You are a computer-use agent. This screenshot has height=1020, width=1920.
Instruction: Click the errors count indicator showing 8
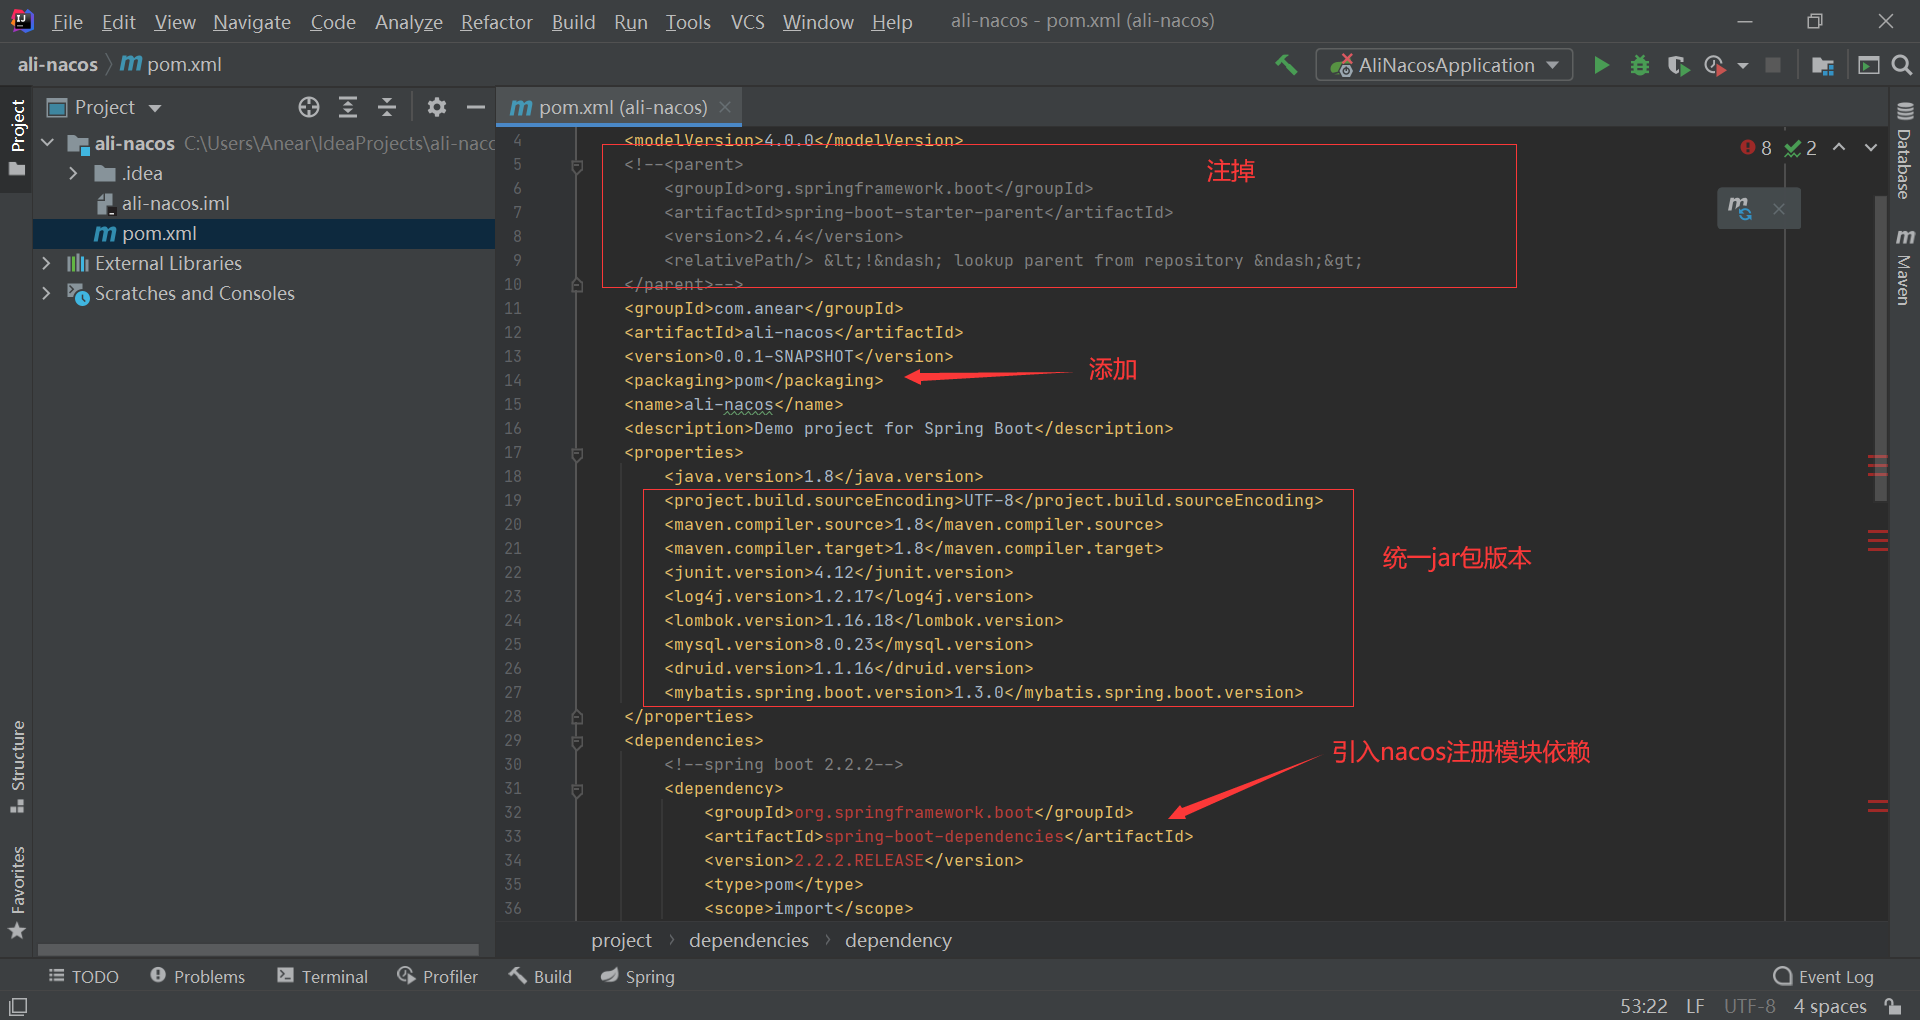click(1756, 148)
